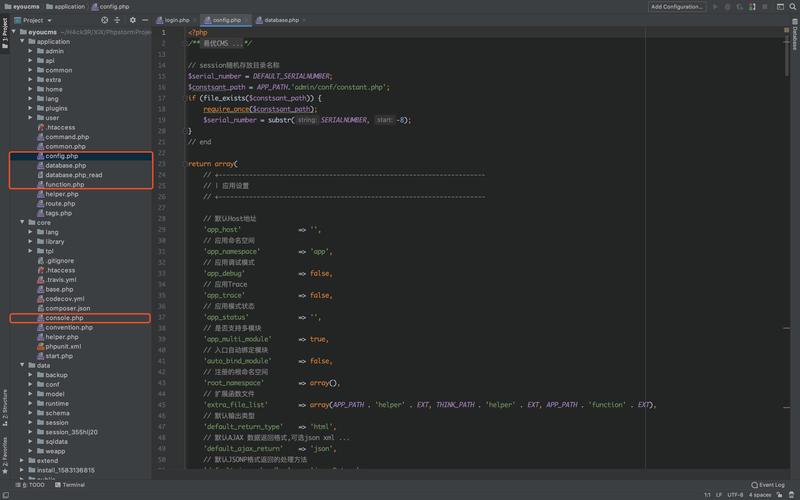This screenshot has height=500, width=800.
Task: Toggle the Project side tab on left edge
Action: click(5, 33)
